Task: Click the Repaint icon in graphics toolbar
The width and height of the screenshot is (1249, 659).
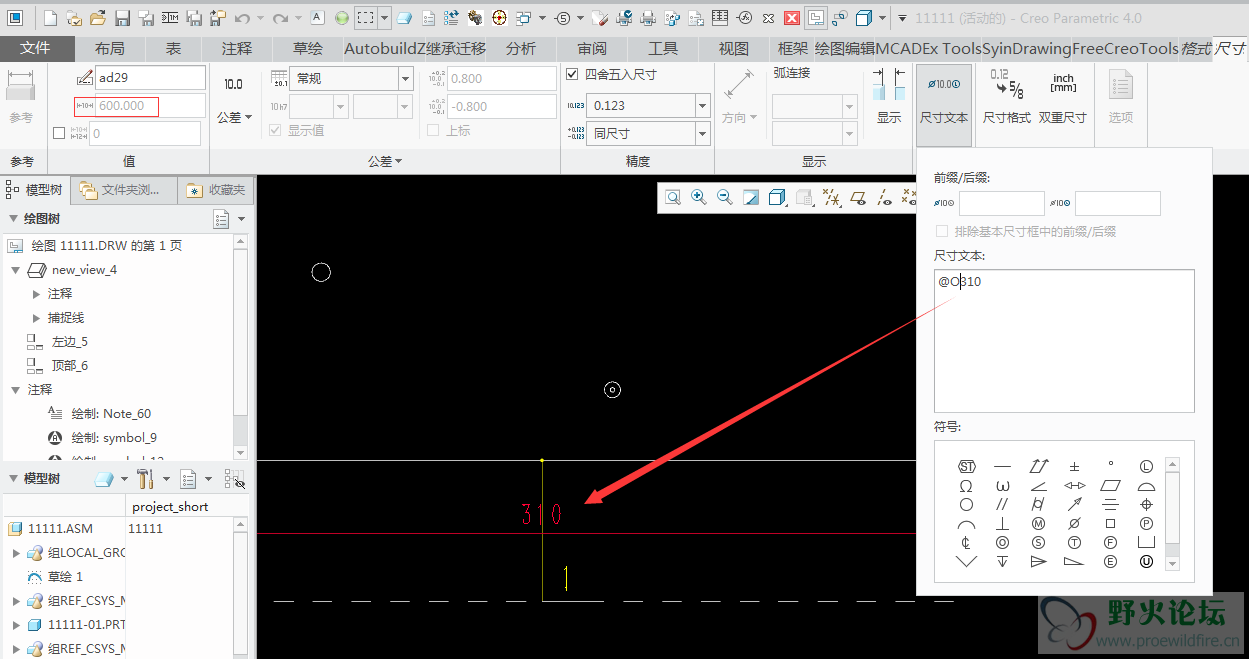Action: point(751,198)
